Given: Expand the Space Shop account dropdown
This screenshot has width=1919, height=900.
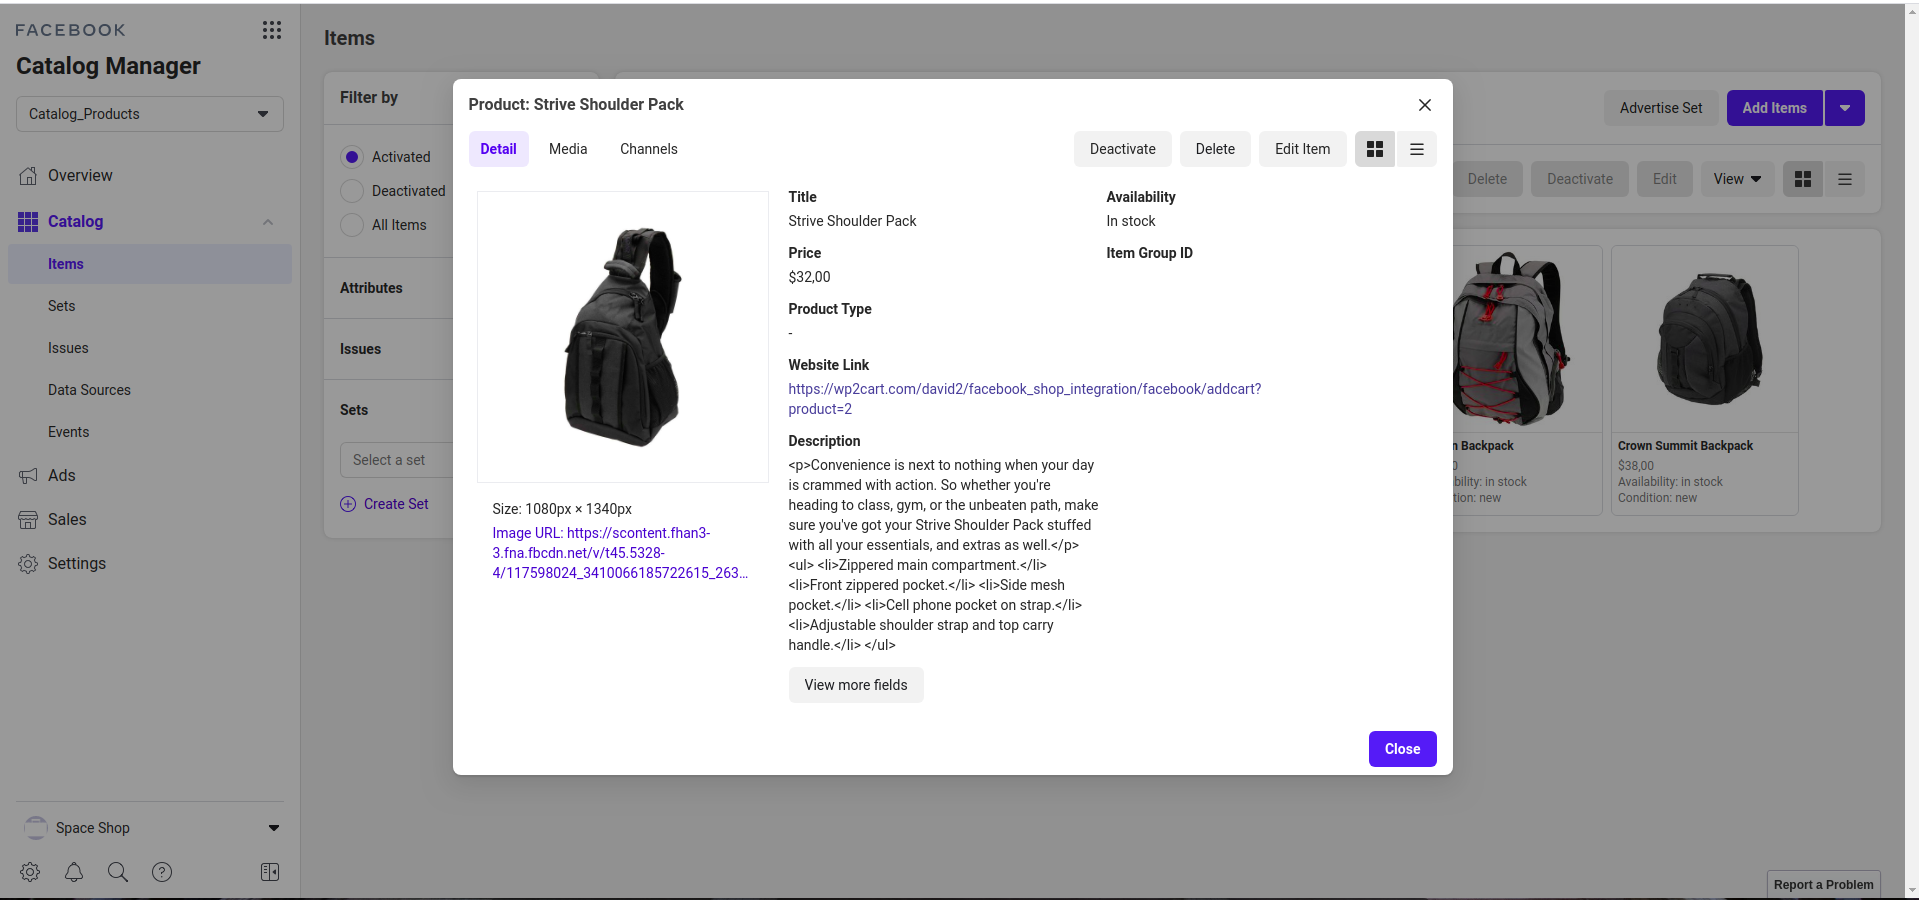Looking at the screenshot, I should (x=273, y=828).
